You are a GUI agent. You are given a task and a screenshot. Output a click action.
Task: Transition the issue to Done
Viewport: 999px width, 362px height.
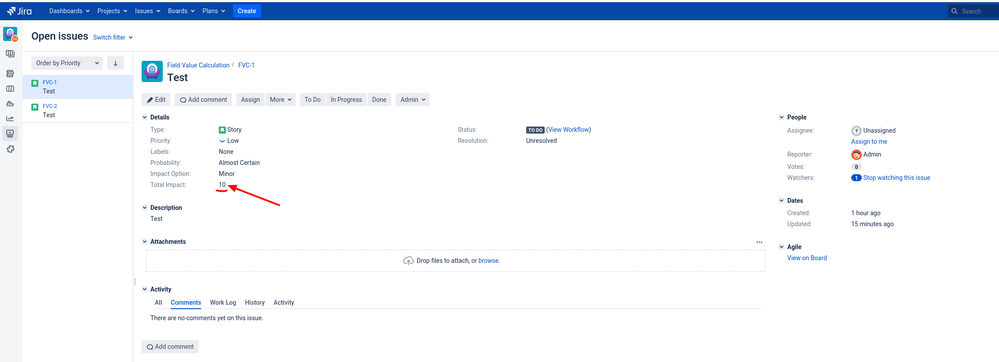pyautogui.click(x=379, y=100)
